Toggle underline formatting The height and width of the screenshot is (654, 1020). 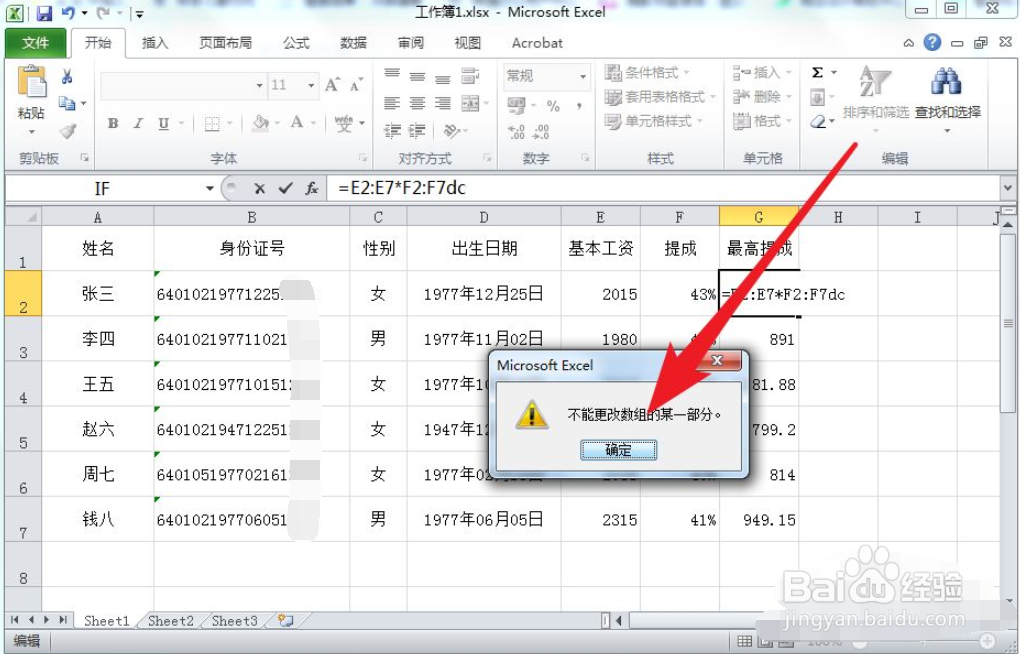tap(164, 122)
